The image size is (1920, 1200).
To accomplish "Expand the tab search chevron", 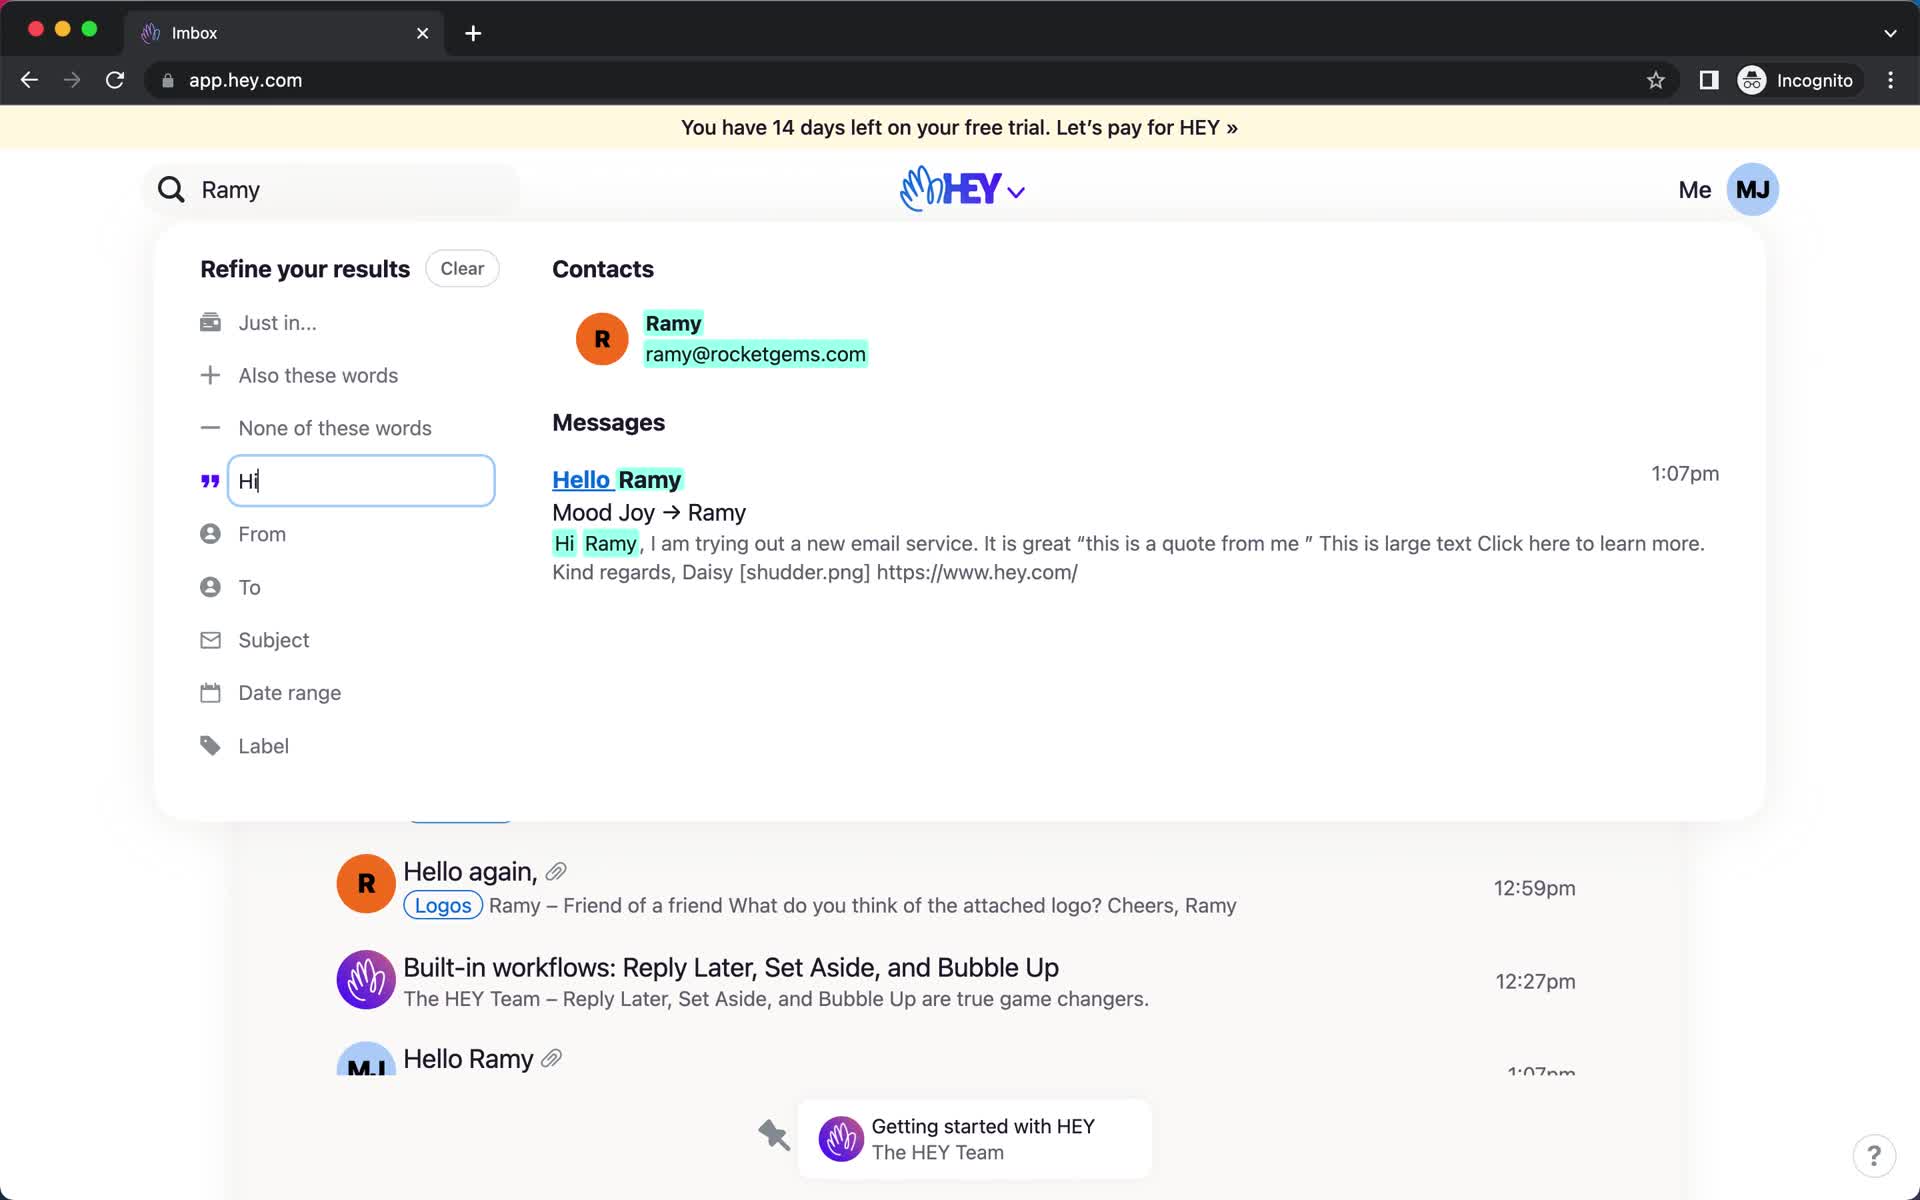I will (x=1890, y=33).
